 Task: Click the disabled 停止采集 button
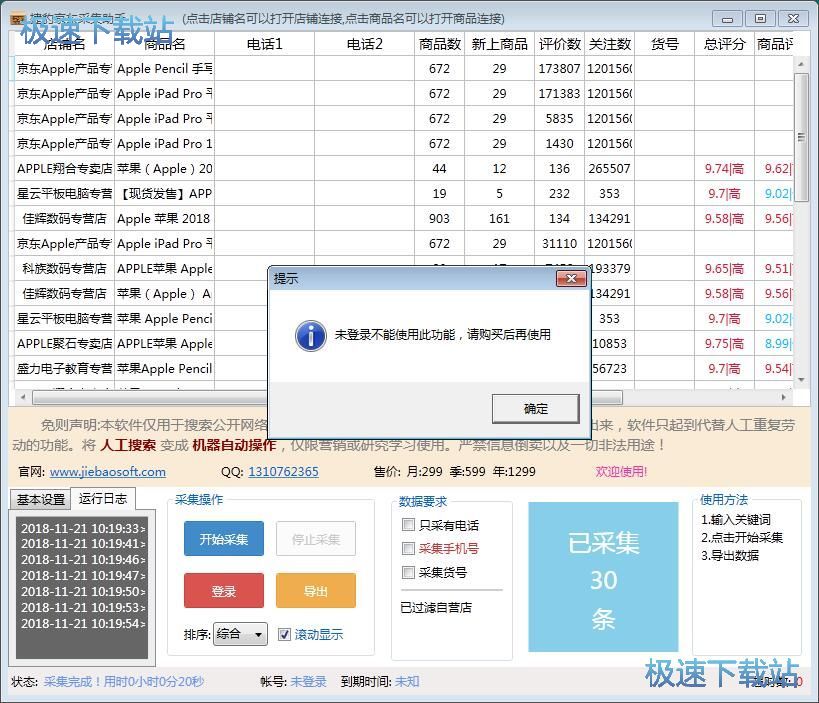click(x=315, y=538)
